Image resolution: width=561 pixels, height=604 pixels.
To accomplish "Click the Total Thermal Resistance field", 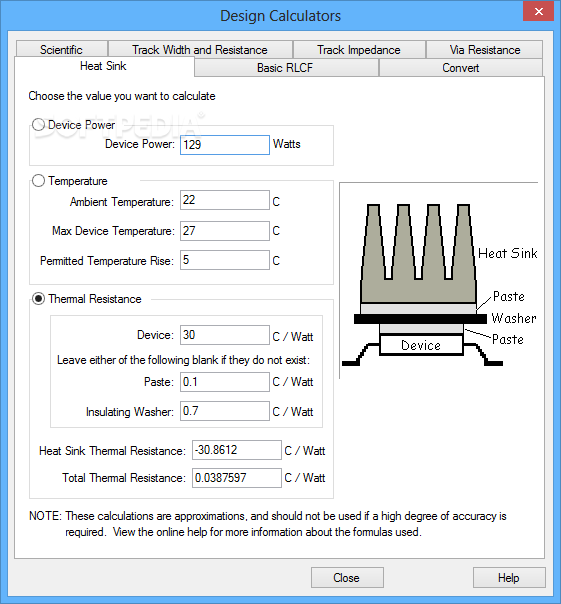I will point(237,478).
